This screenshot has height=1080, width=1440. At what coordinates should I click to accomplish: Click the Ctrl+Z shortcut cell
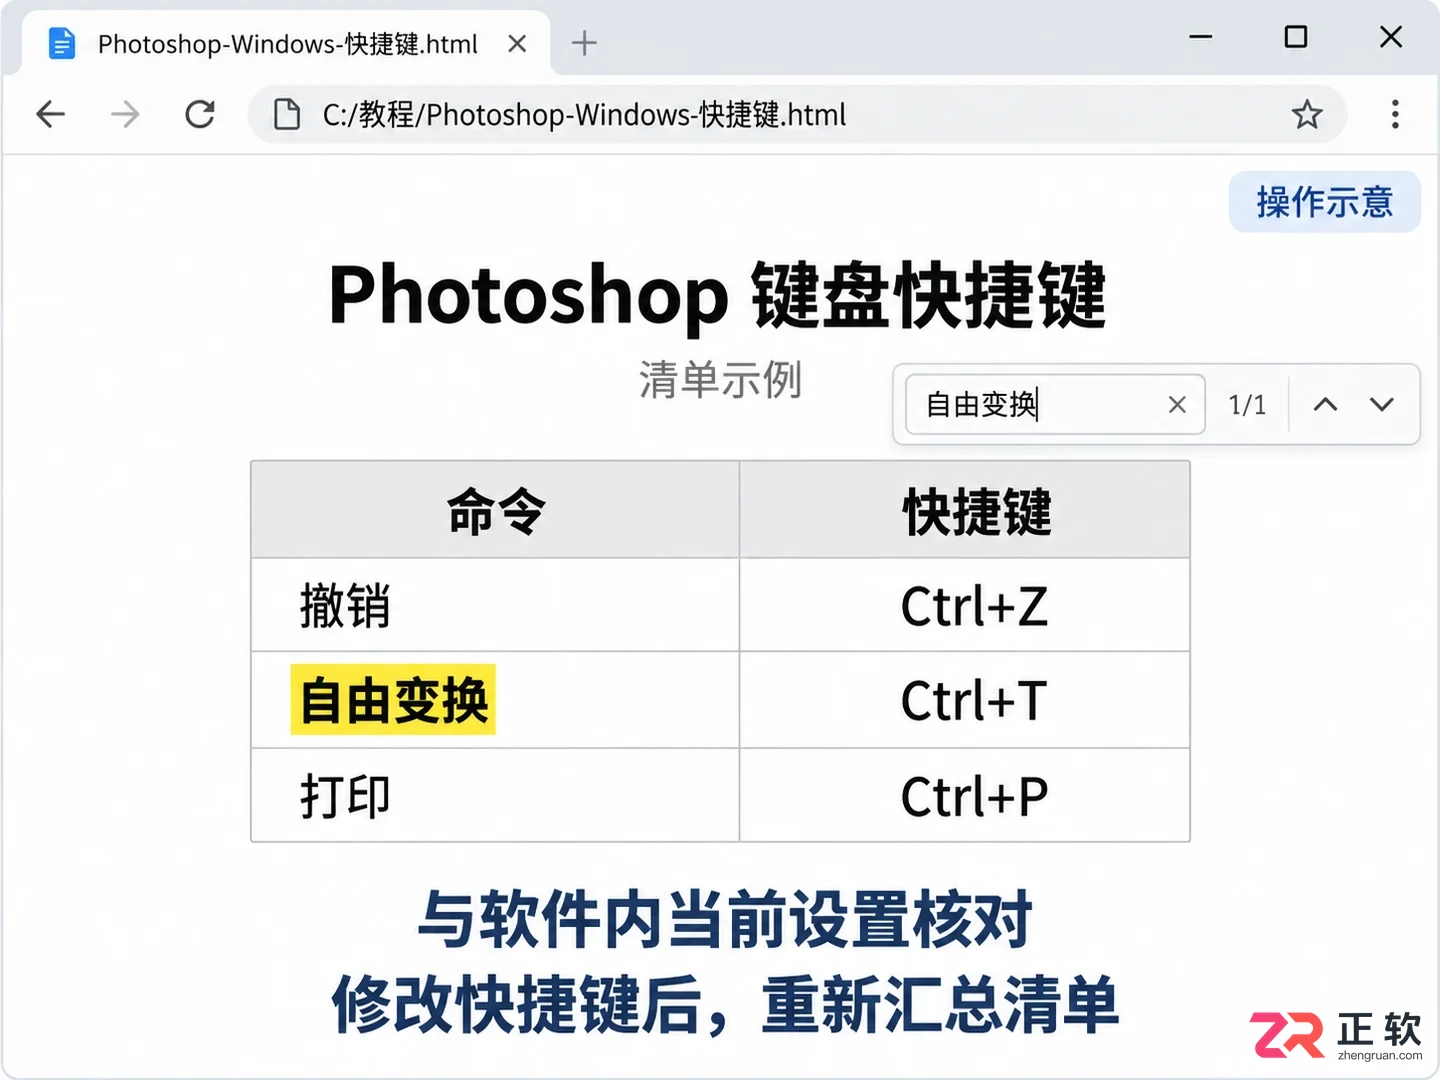(965, 605)
